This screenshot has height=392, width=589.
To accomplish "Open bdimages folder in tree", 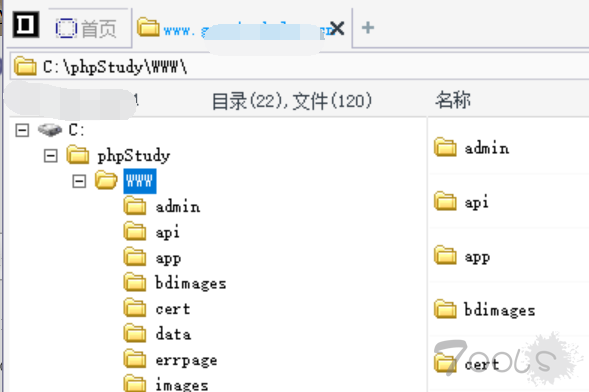I will click(x=191, y=283).
